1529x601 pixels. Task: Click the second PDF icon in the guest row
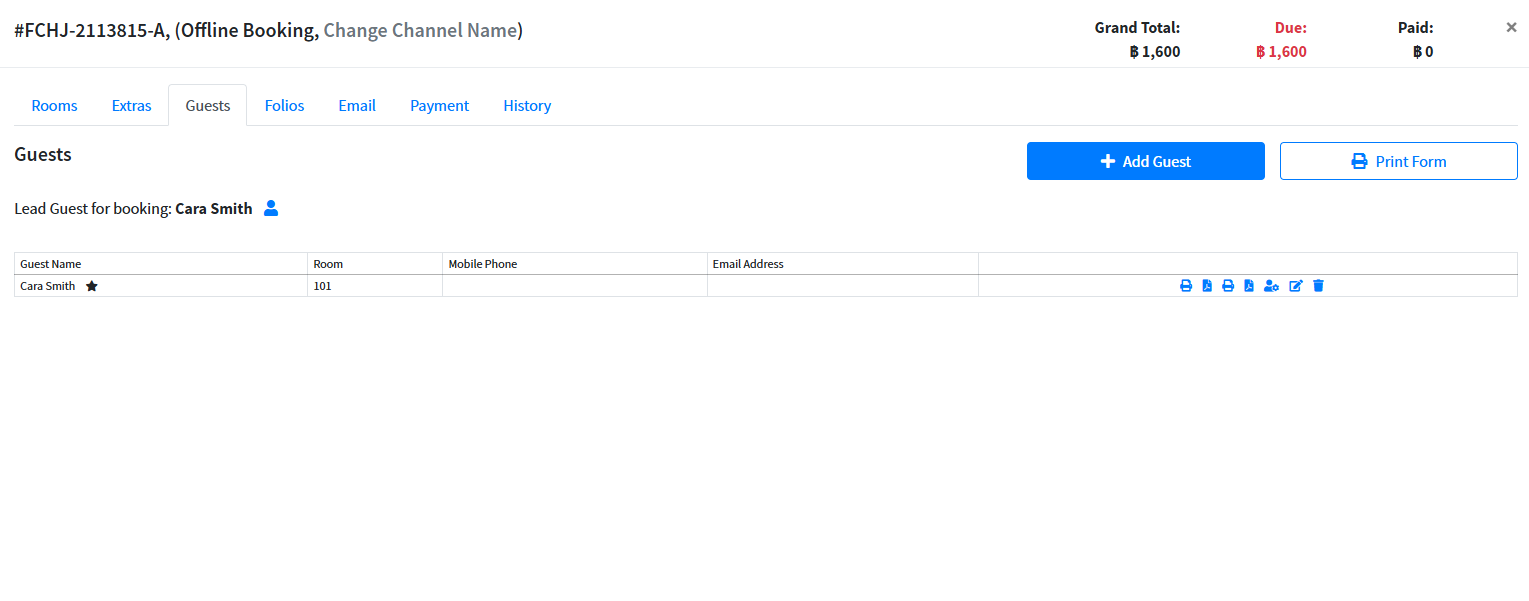pyautogui.click(x=1249, y=286)
